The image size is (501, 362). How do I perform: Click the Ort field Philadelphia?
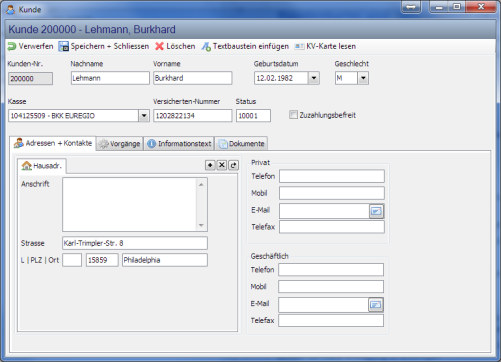click(x=165, y=260)
